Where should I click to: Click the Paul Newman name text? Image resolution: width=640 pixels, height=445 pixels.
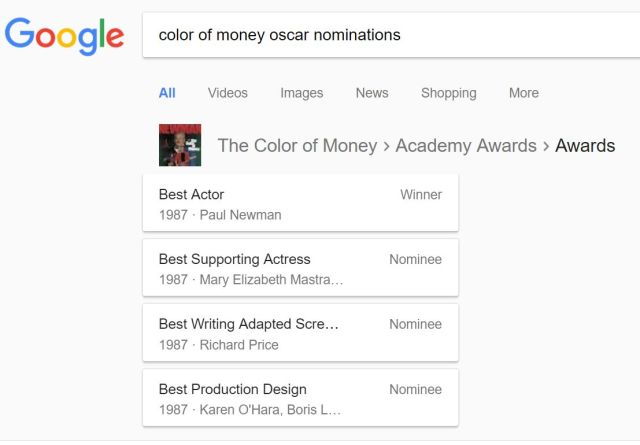(240, 215)
